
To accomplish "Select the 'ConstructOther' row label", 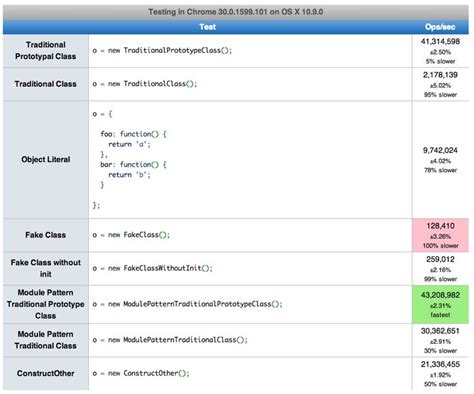I will 46,373.
